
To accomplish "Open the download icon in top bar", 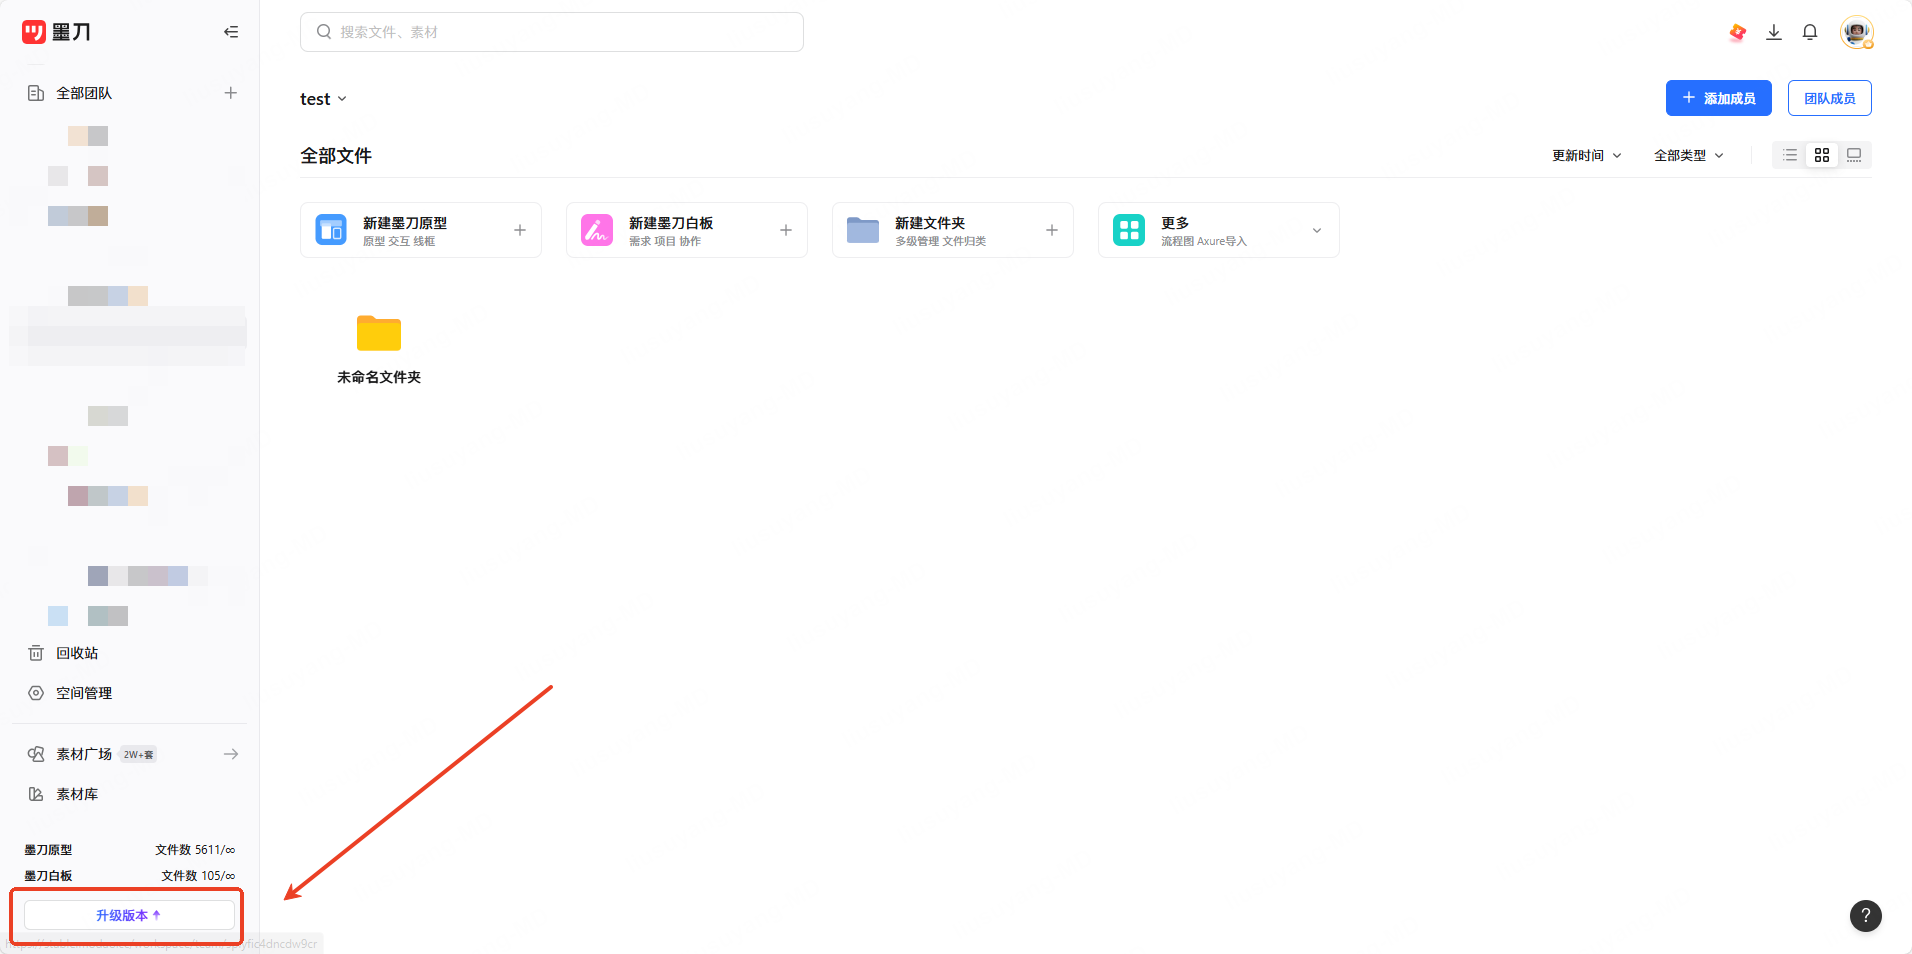I will coord(1774,32).
